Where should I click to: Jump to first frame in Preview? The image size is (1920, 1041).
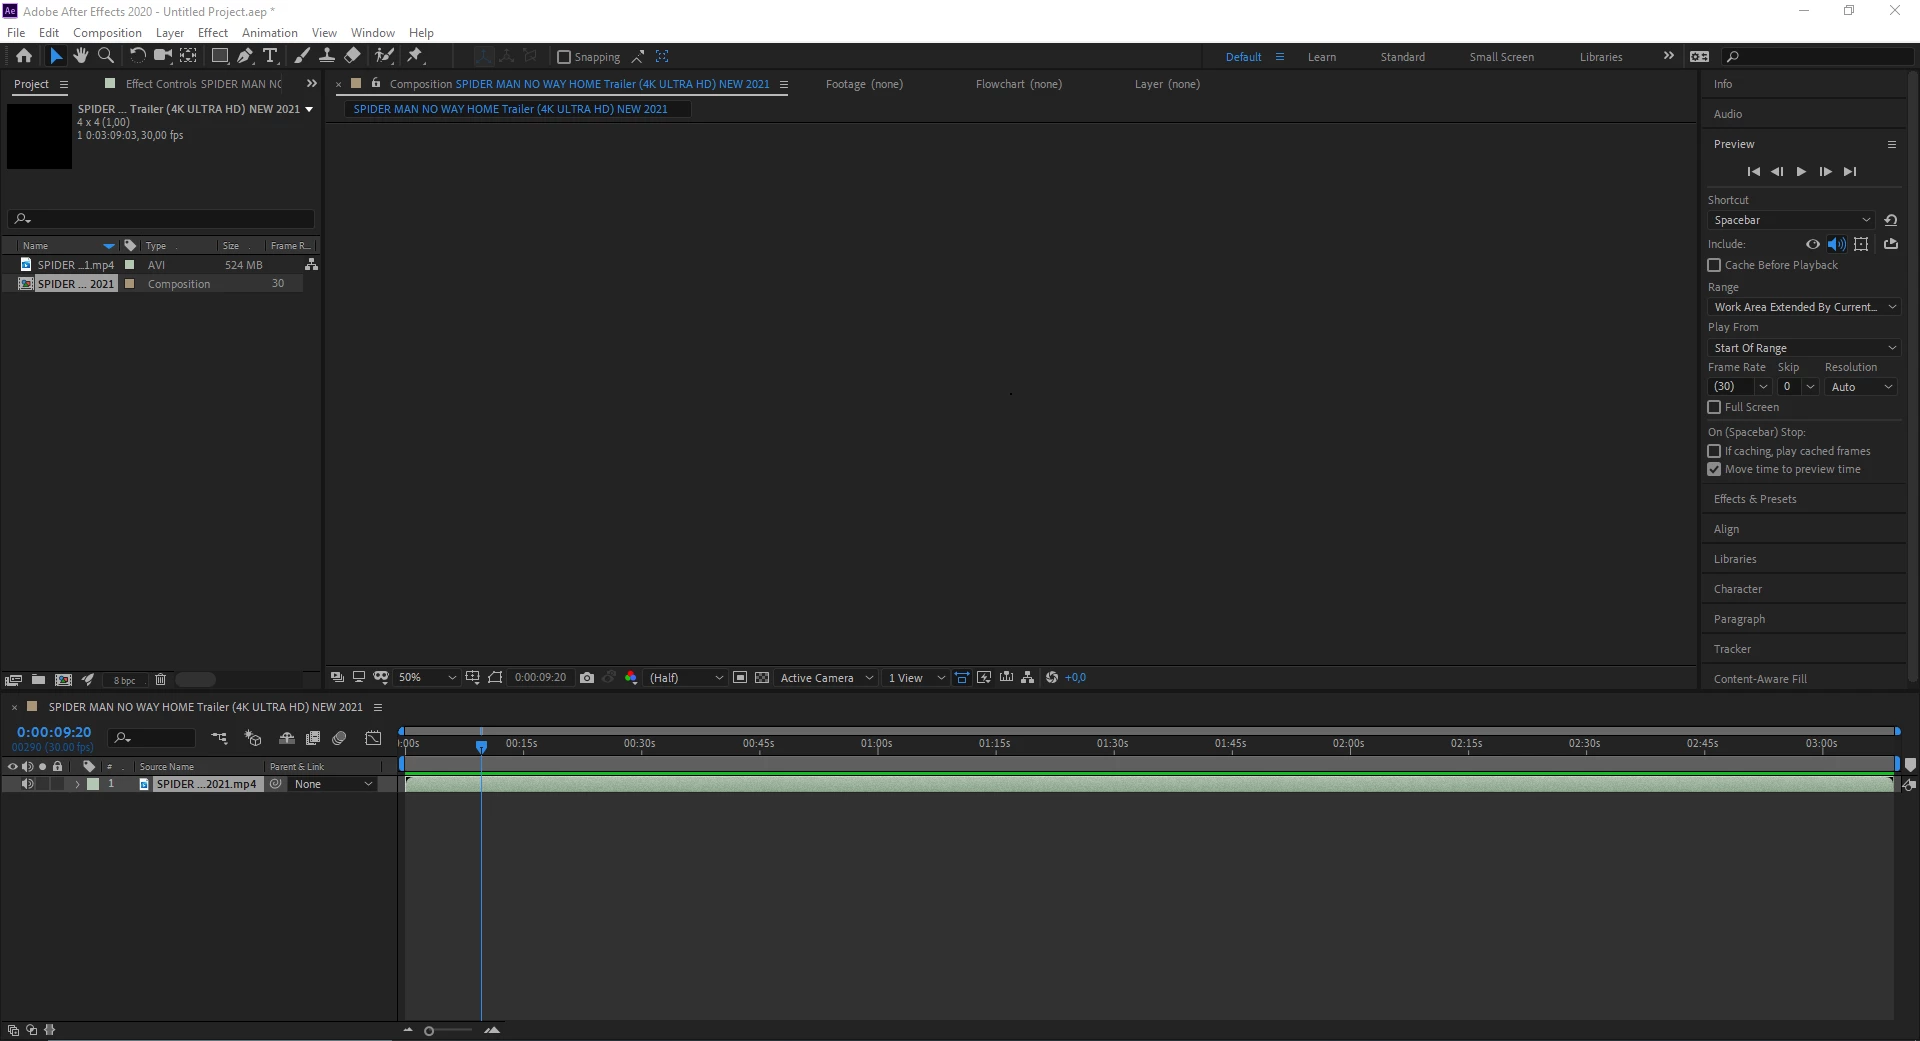click(x=1753, y=172)
